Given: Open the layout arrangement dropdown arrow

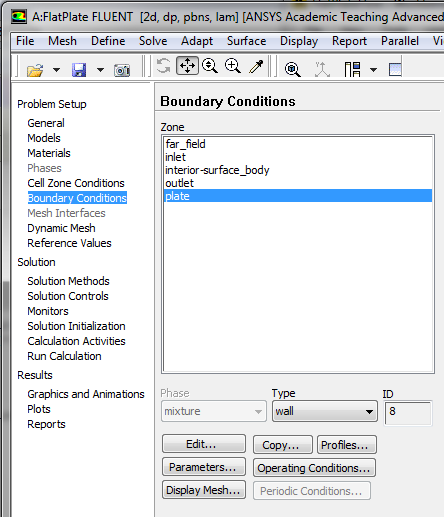Looking at the screenshot, I should pos(373,70).
